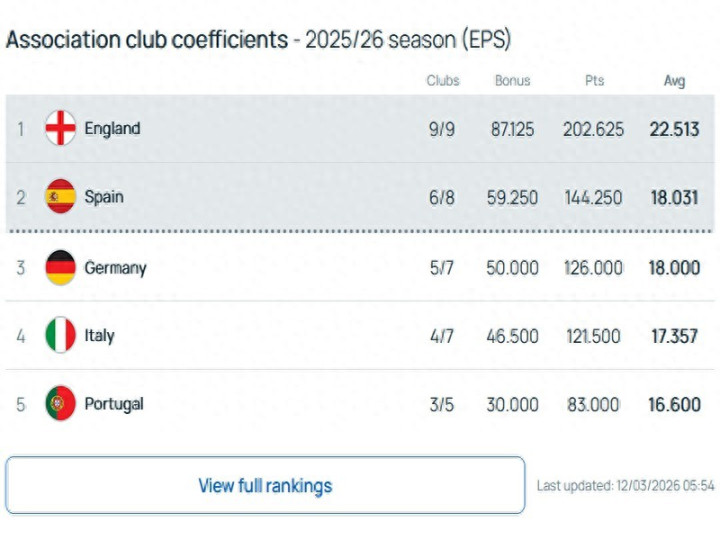
Task: Click Italy's clubs value 4/7
Action: [442, 336]
